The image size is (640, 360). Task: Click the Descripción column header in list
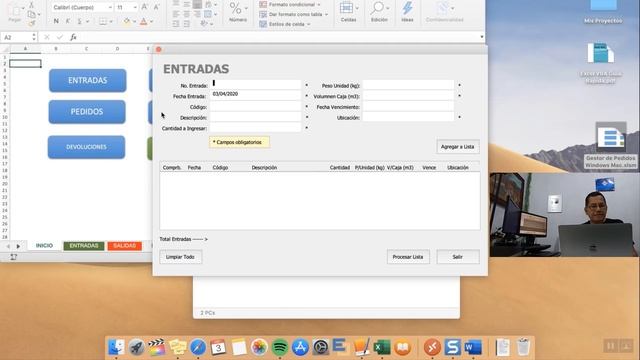pyautogui.click(x=264, y=167)
